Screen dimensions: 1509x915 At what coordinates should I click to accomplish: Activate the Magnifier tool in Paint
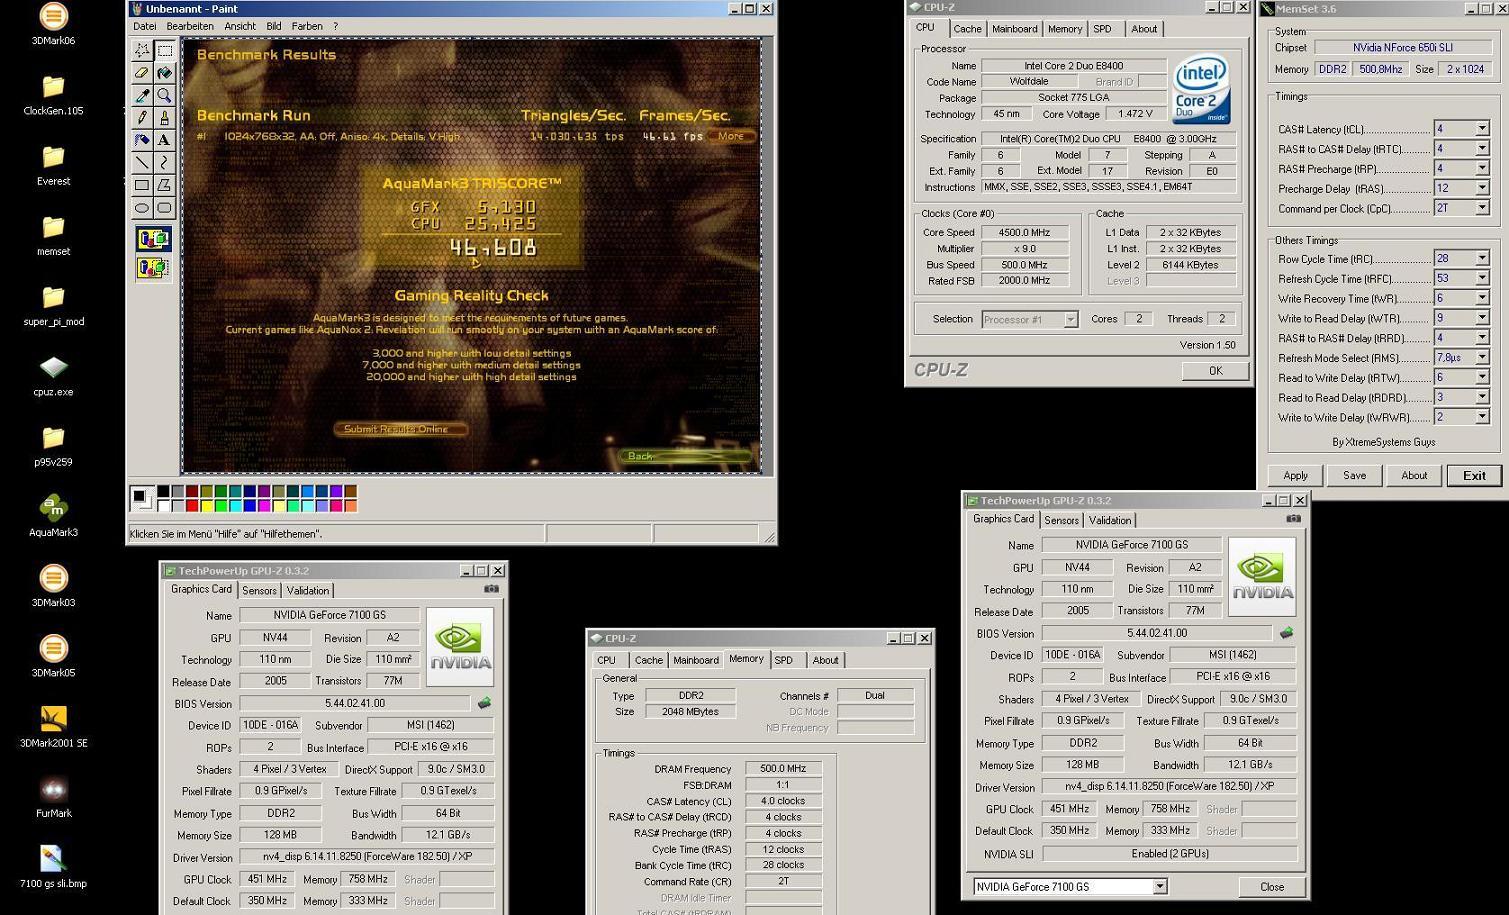(x=164, y=95)
